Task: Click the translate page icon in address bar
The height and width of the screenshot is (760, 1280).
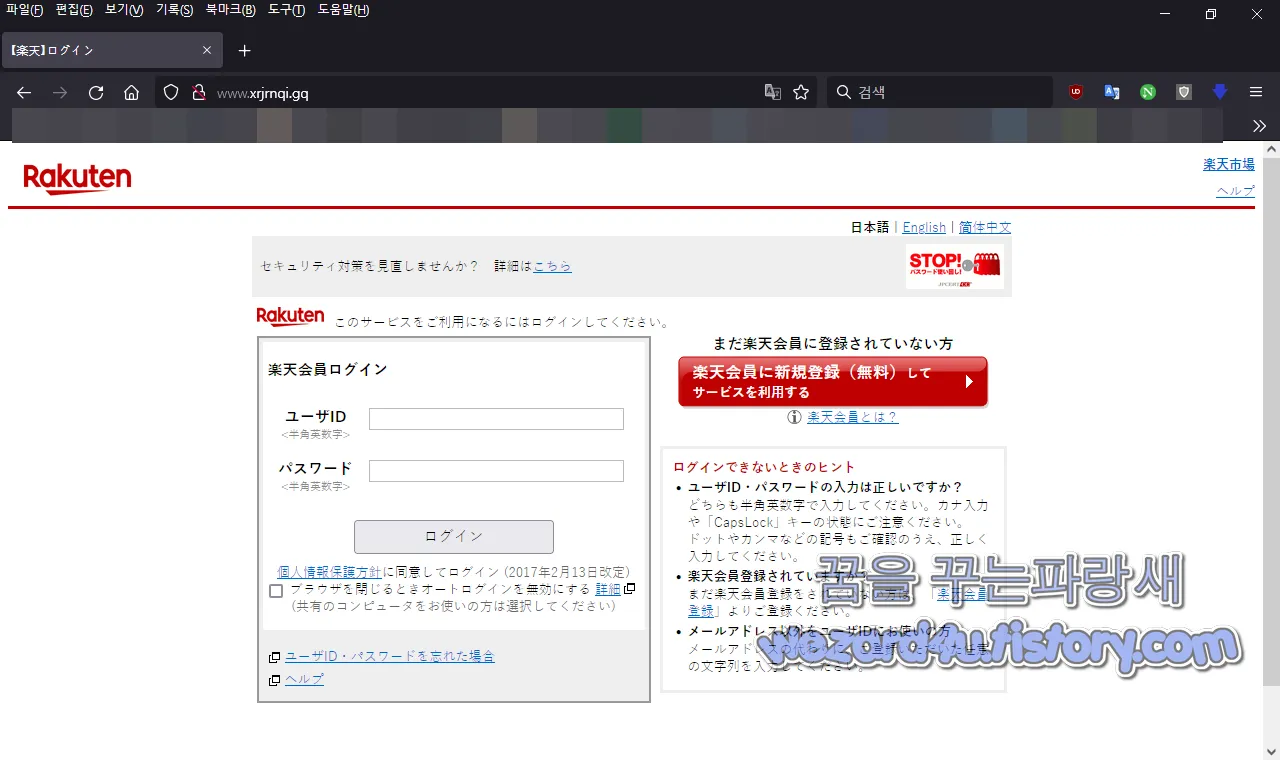Action: pos(772,92)
